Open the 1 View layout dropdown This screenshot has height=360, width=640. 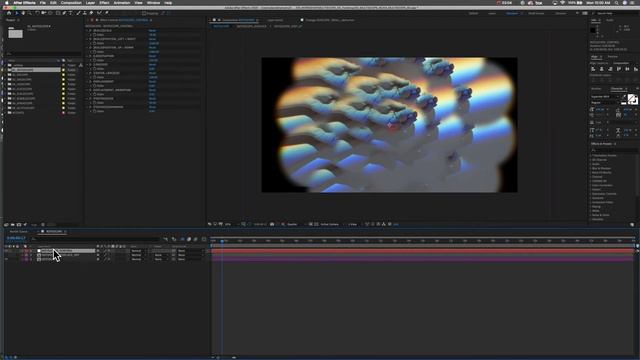354,224
